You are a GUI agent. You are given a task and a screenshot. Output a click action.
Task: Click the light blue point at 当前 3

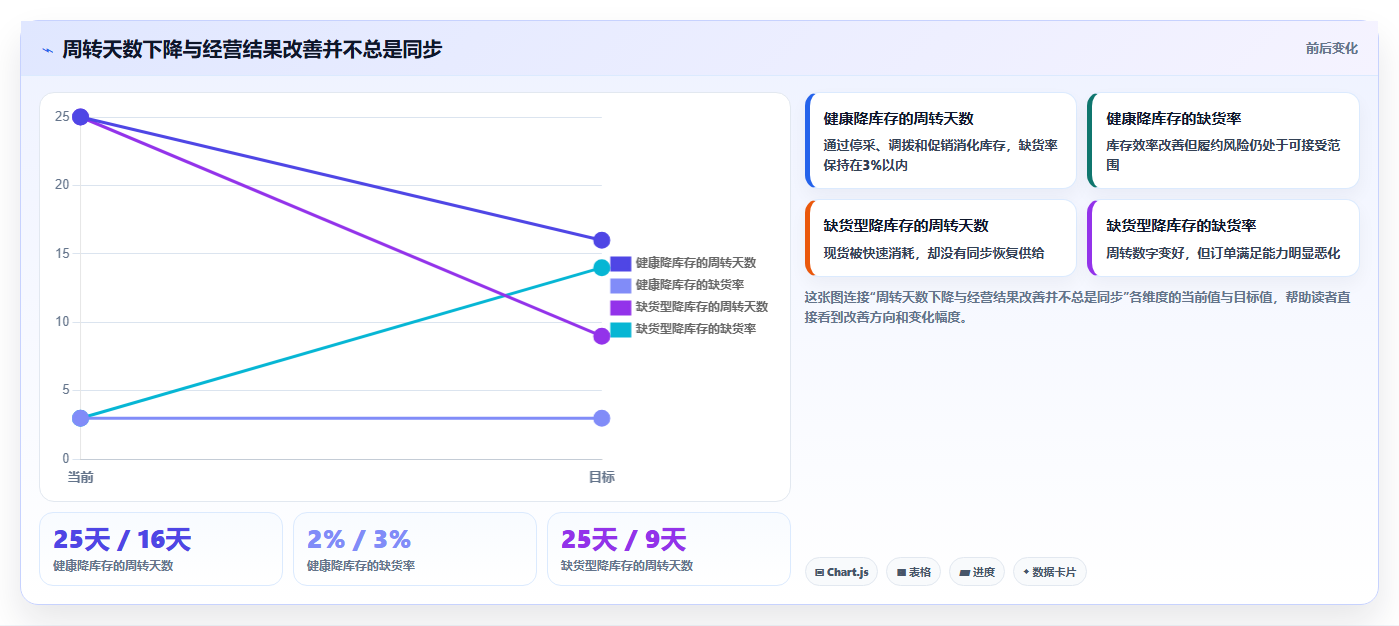coord(81,418)
